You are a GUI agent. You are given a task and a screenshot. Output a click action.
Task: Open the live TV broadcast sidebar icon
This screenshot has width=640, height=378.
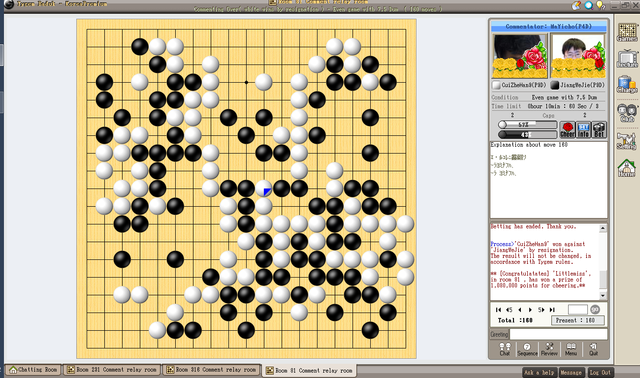[627, 59]
